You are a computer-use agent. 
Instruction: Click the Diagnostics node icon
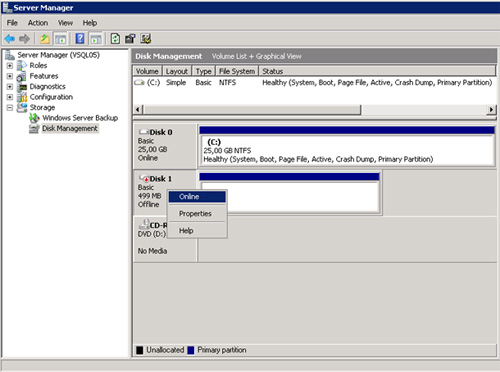[x=22, y=87]
